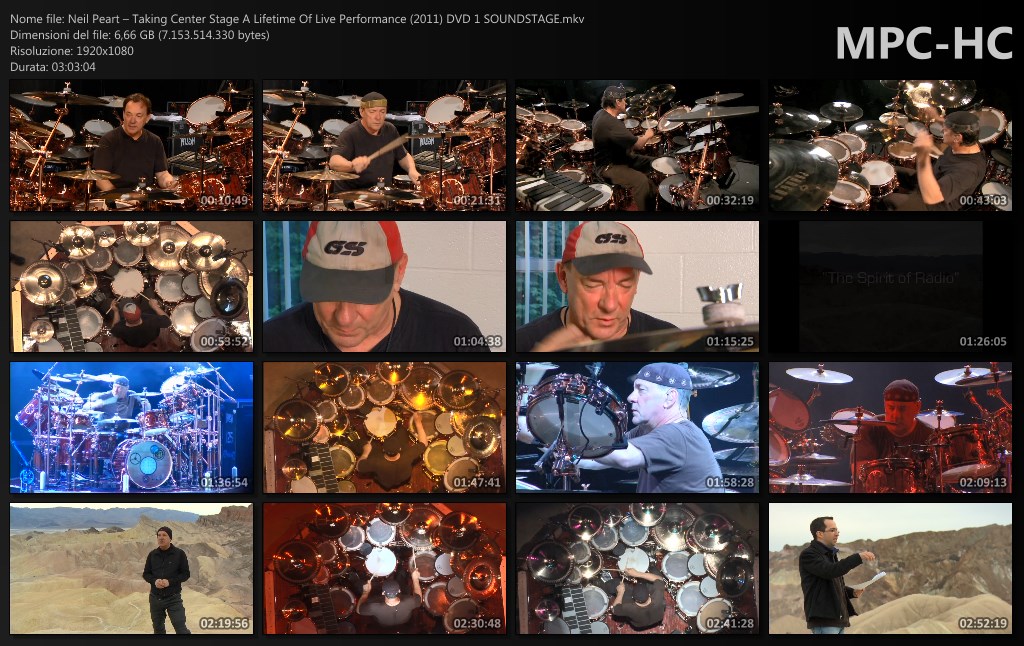Select the red-lit drummer thumbnail 02:09:13
1024x646 pixels.
click(x=890, y=428)
